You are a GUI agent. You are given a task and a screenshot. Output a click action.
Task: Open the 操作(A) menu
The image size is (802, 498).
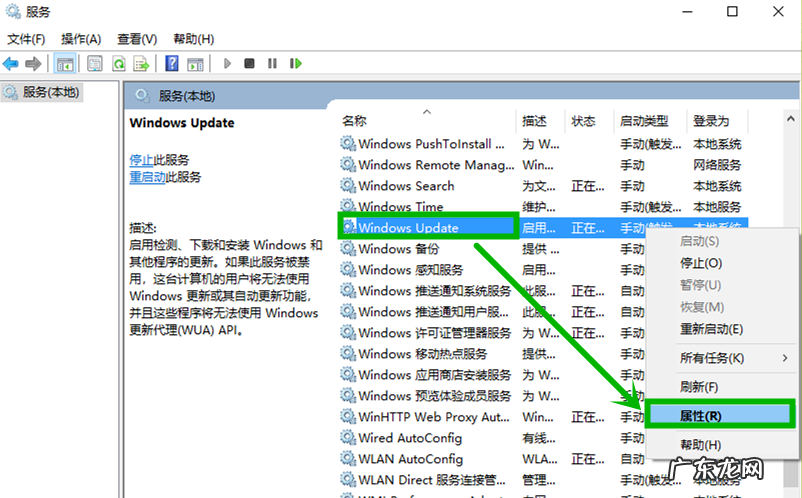[81, 39]
